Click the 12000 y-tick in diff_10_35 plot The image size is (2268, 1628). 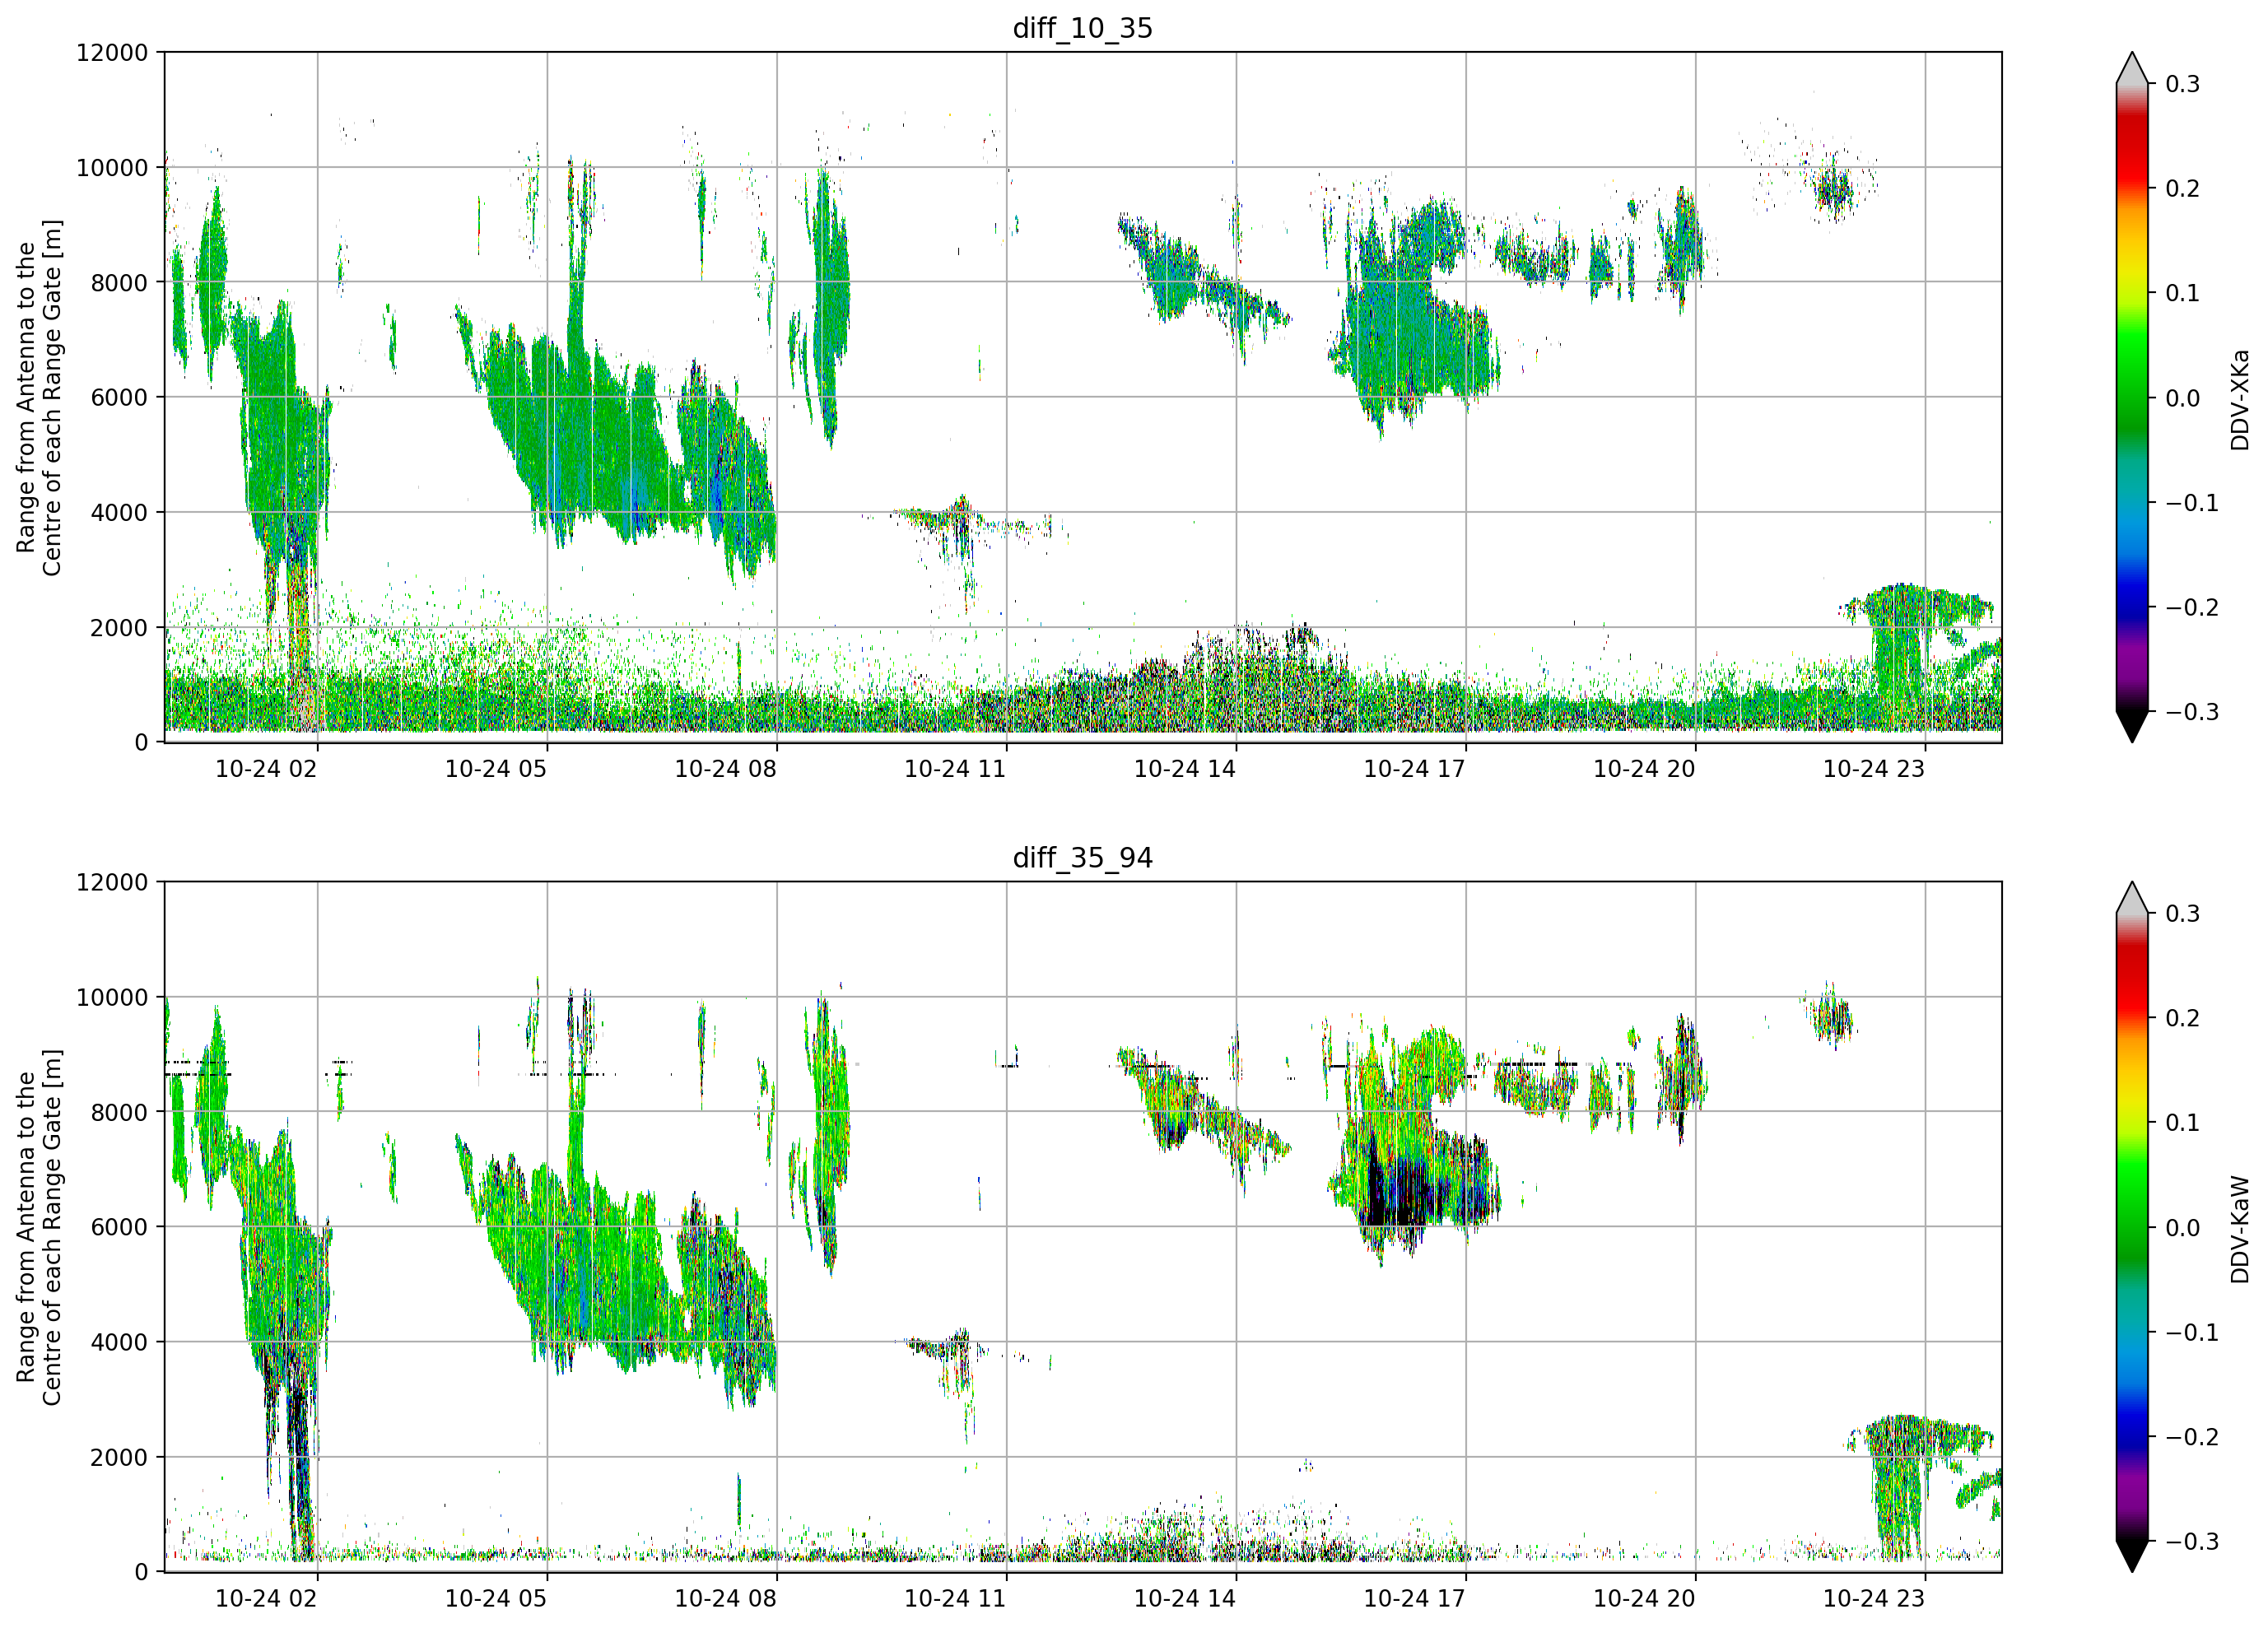[112, 52]
